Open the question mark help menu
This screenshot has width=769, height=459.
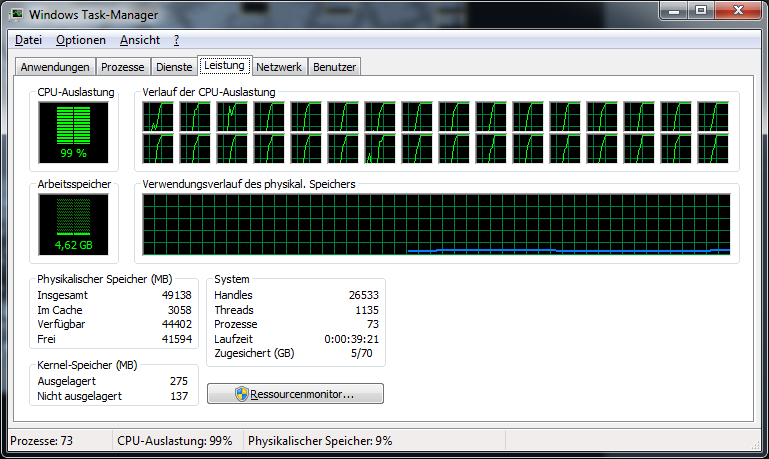point(177,40)
